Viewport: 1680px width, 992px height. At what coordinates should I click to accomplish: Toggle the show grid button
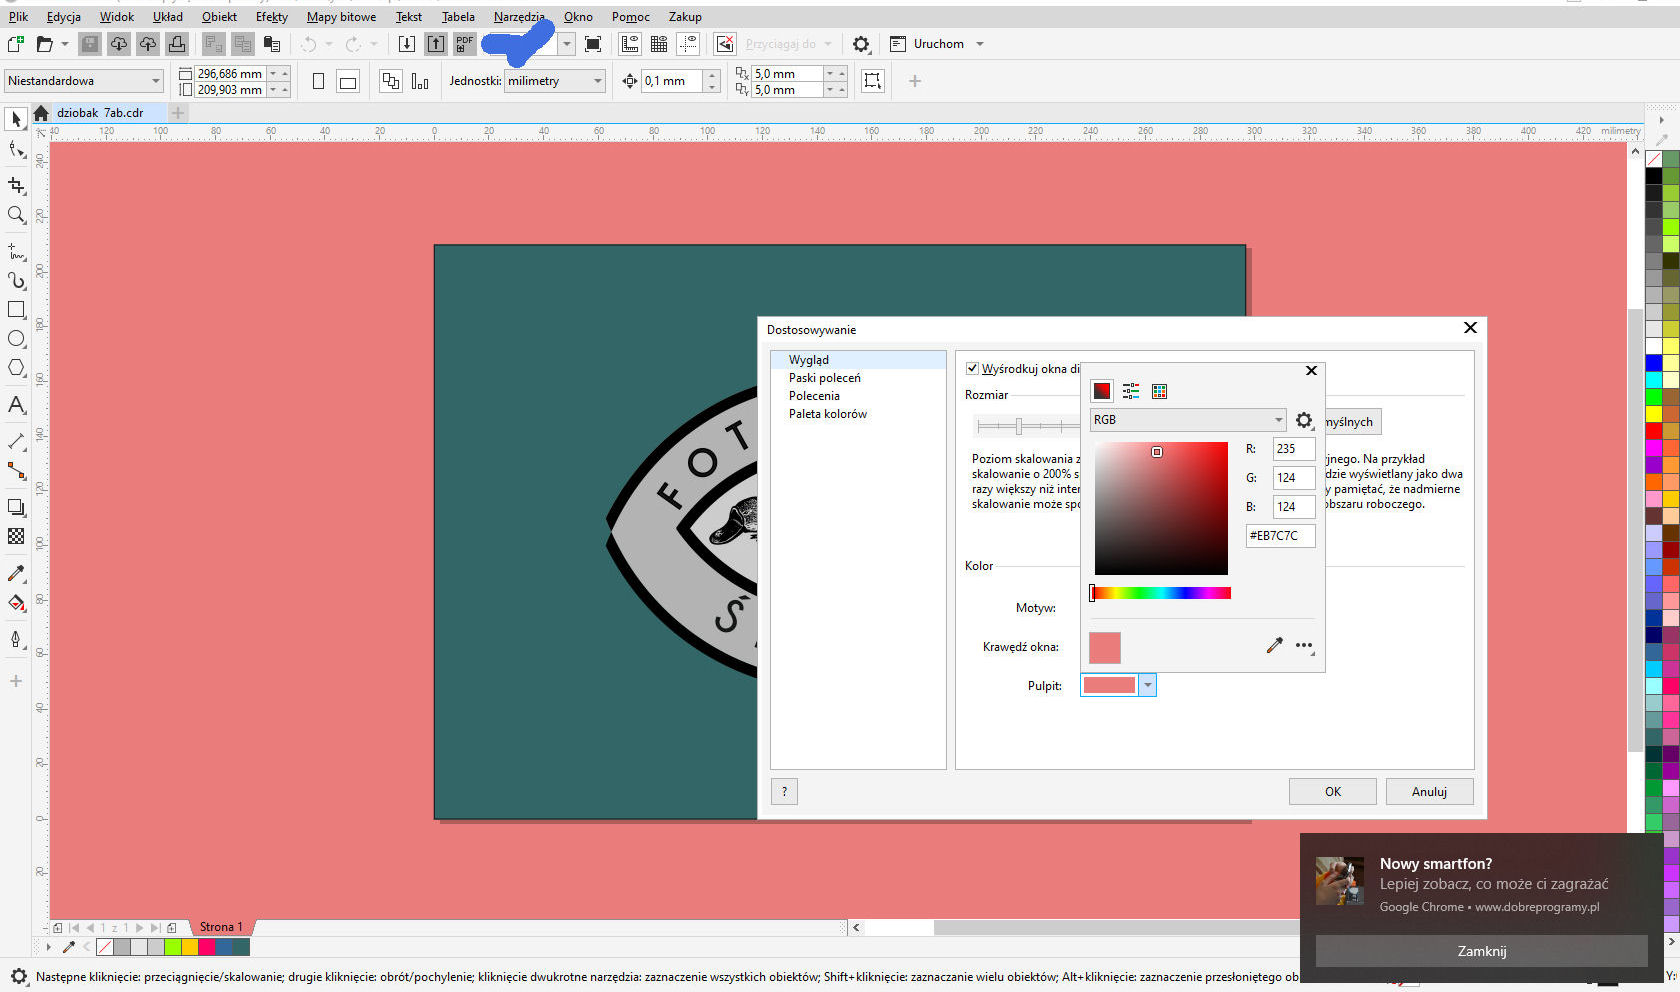(659, 44)
